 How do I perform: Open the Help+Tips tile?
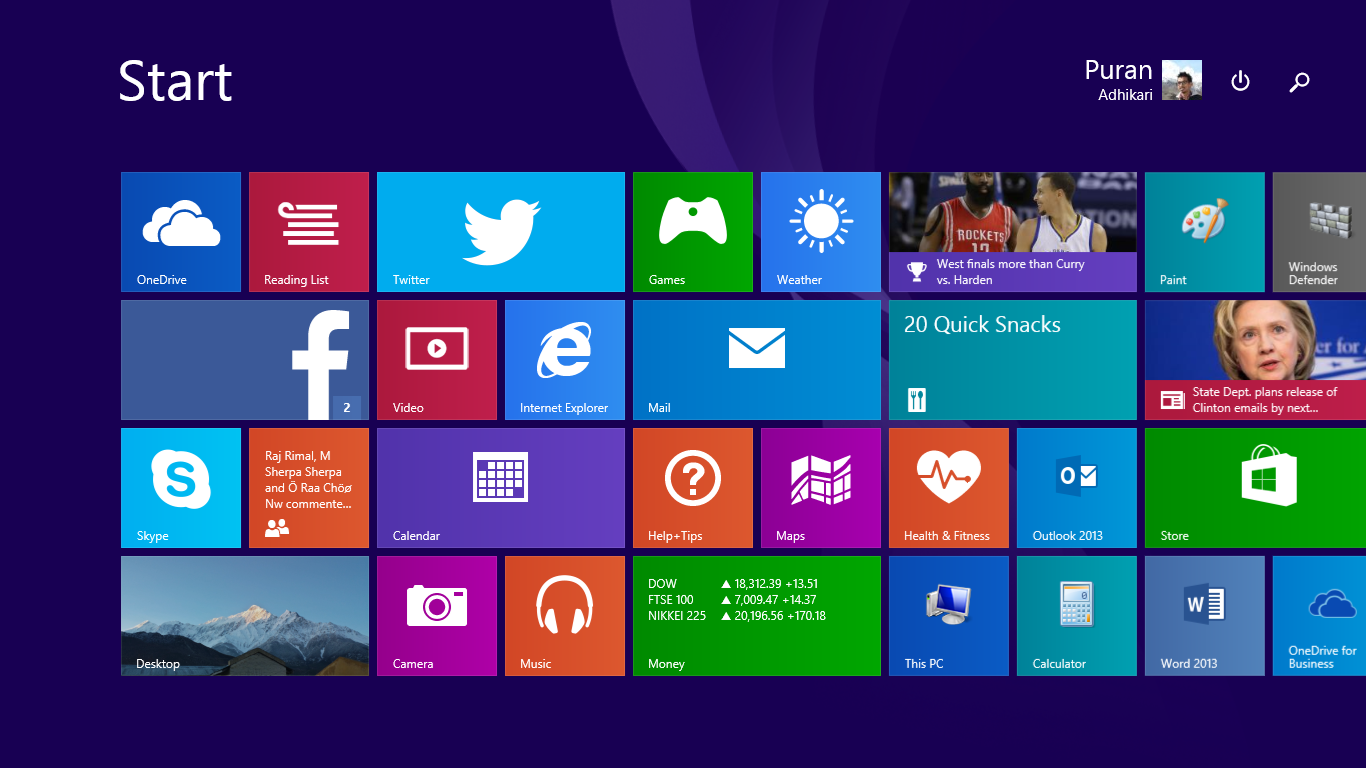pos(693,488)
